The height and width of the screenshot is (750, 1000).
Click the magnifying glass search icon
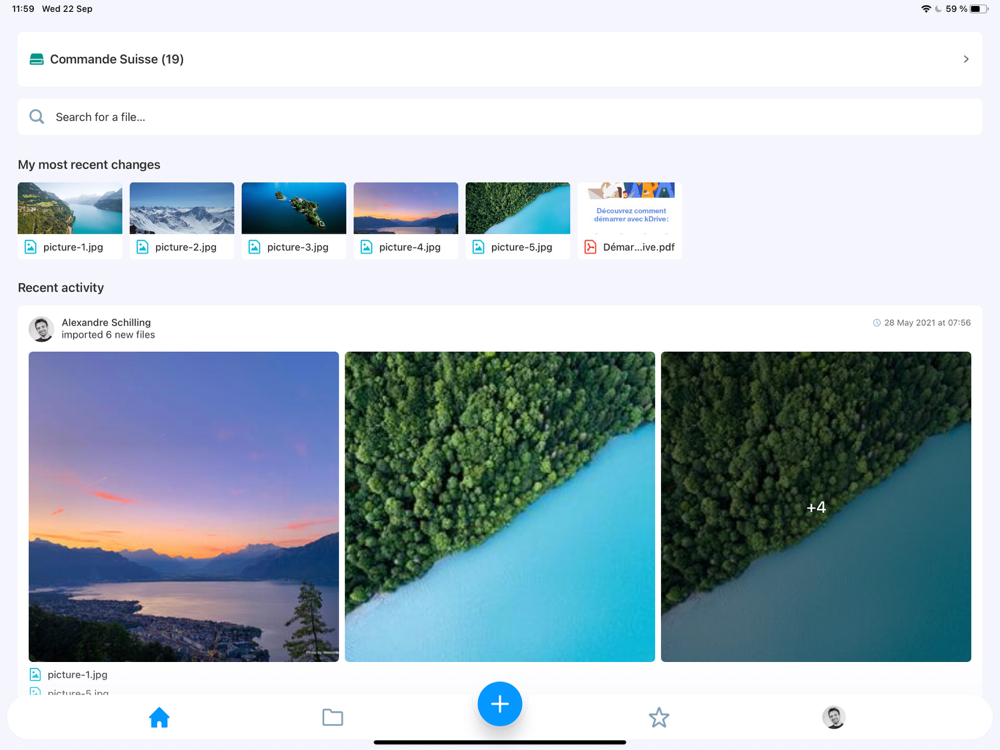pos(36,117)
